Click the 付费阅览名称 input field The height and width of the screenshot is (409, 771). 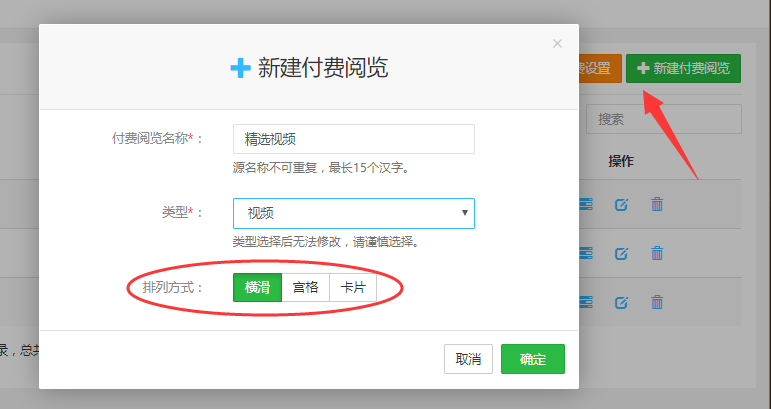coord(353,139)
